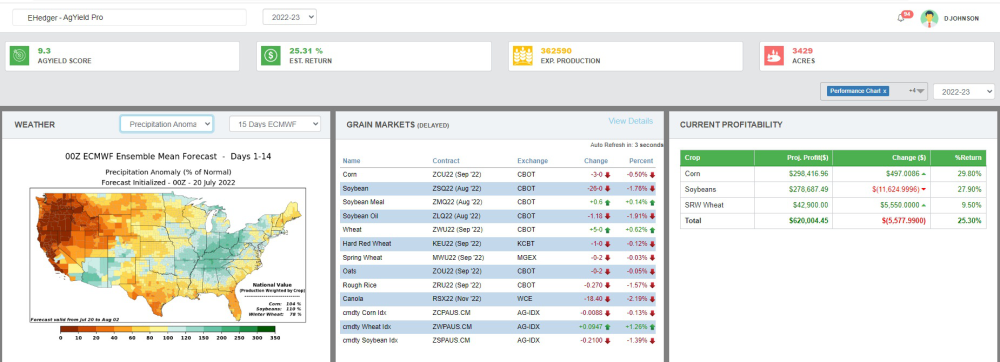
Task: Click SRW Wheat profit $42,900.00
Action: tap(811, 205)
